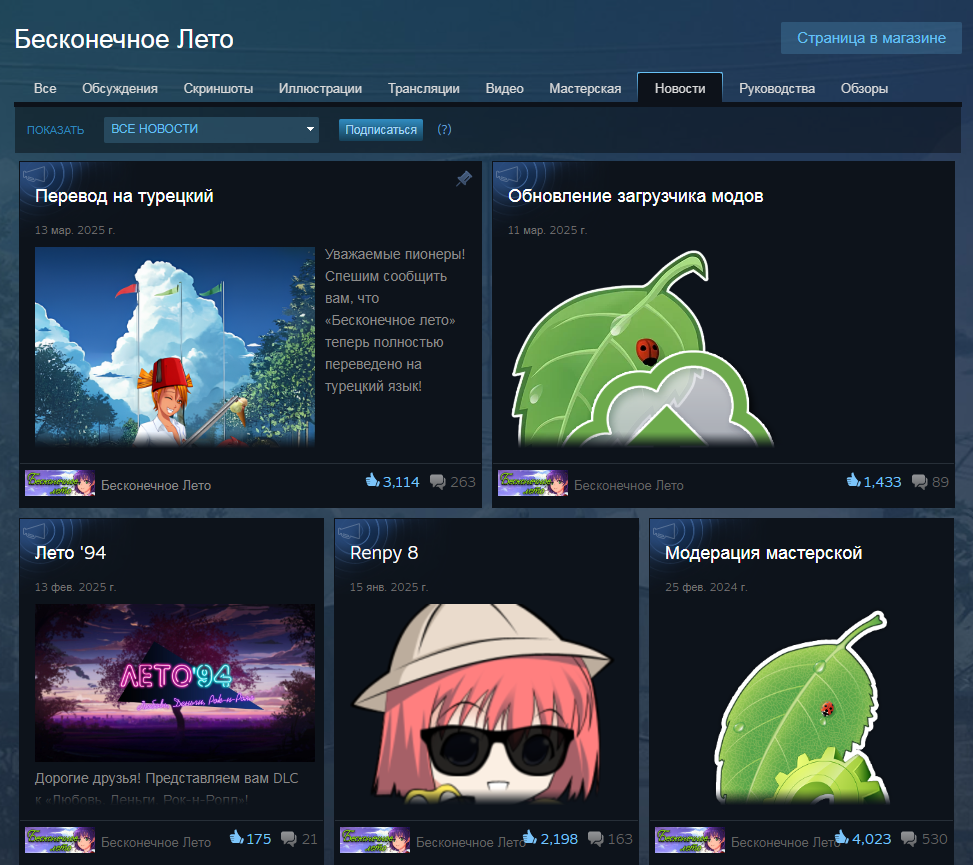
Task: Click group avatar under the Renpy 8 post
Action: point(375,840)
